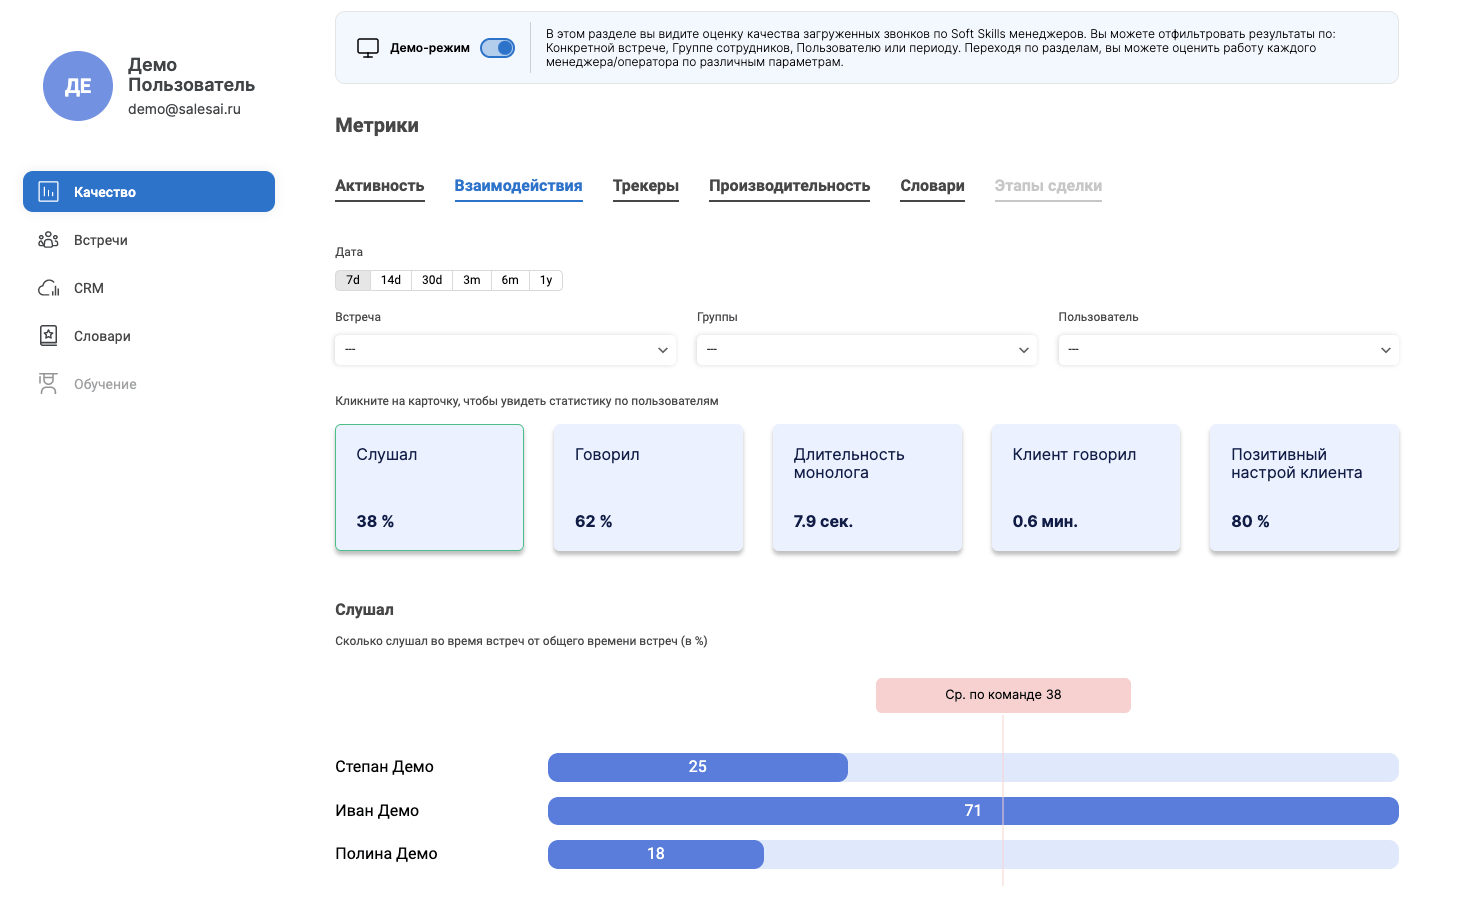Viewport: 1478px width, 914px height.
Task: Click the ДЕ user avatar
Action: (78, 86)
